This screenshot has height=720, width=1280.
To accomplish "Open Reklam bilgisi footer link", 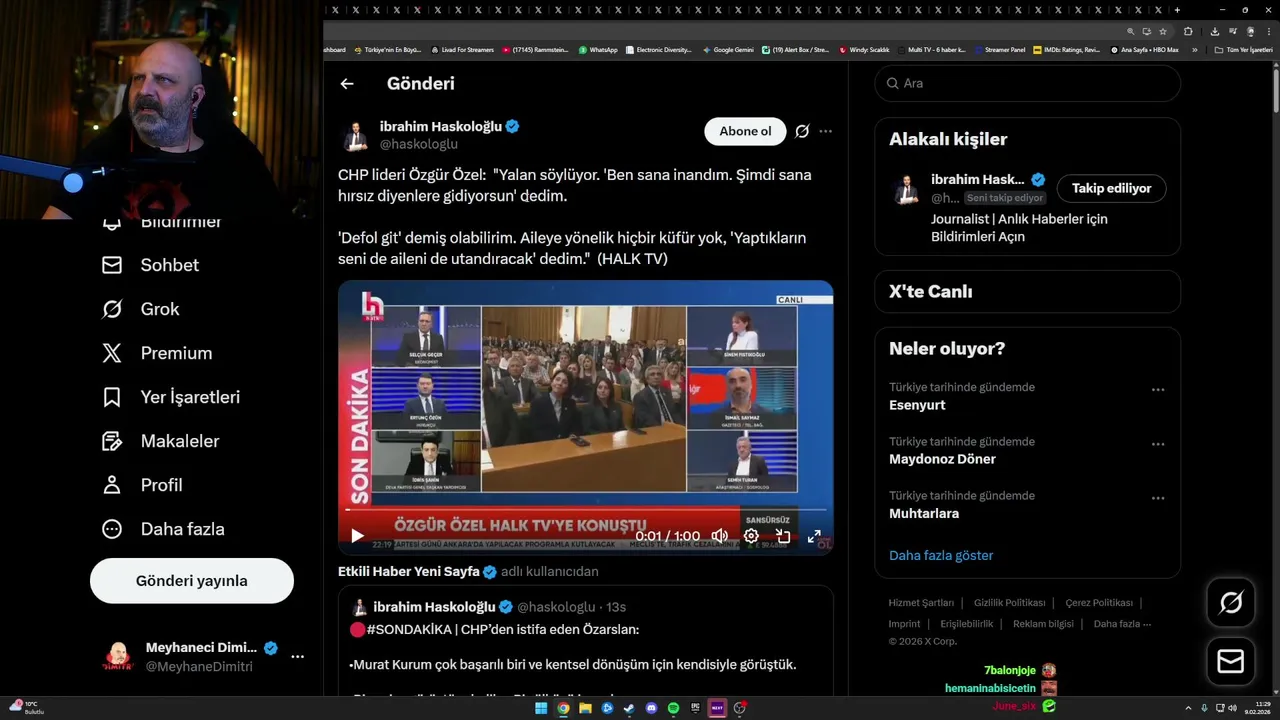I will pyautogui.click(x=1043, y=624).
